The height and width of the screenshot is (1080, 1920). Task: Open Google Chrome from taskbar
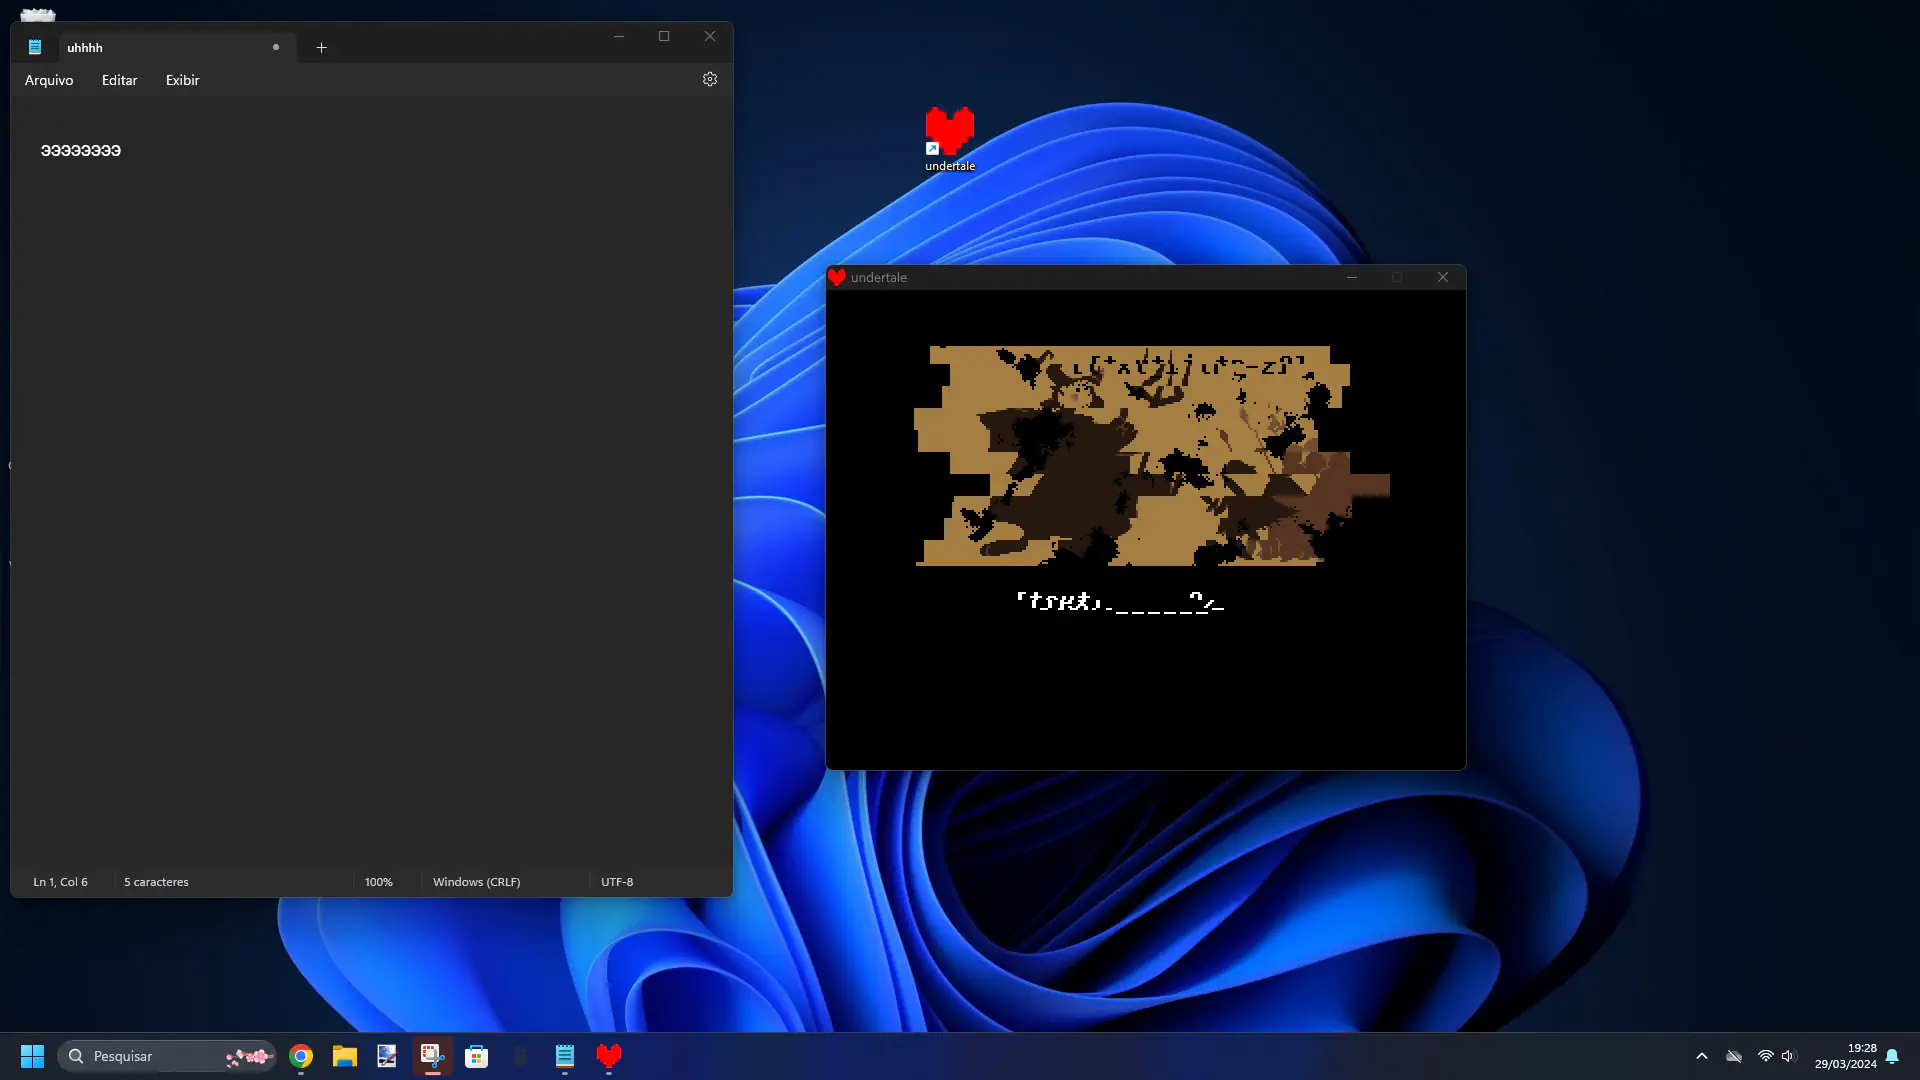301,1056
